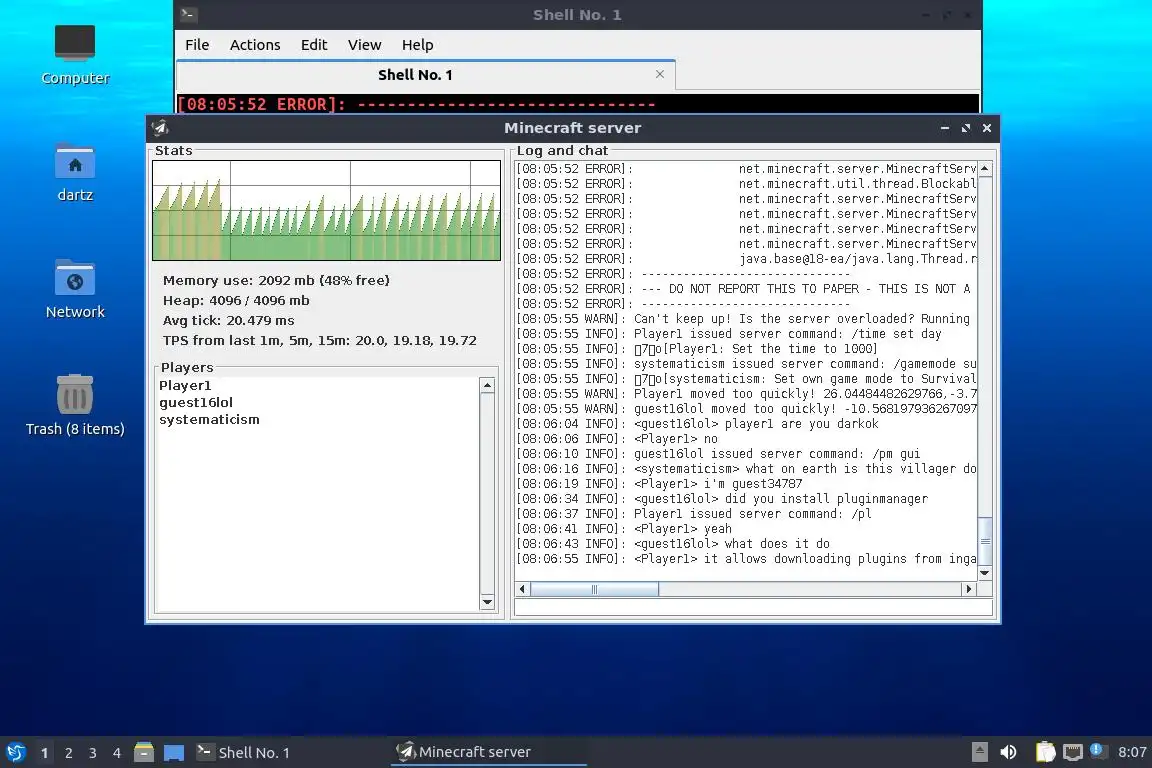Click the Avg tick: 20.479 ms line
The image size is (1152, 768).
(228, 320)
